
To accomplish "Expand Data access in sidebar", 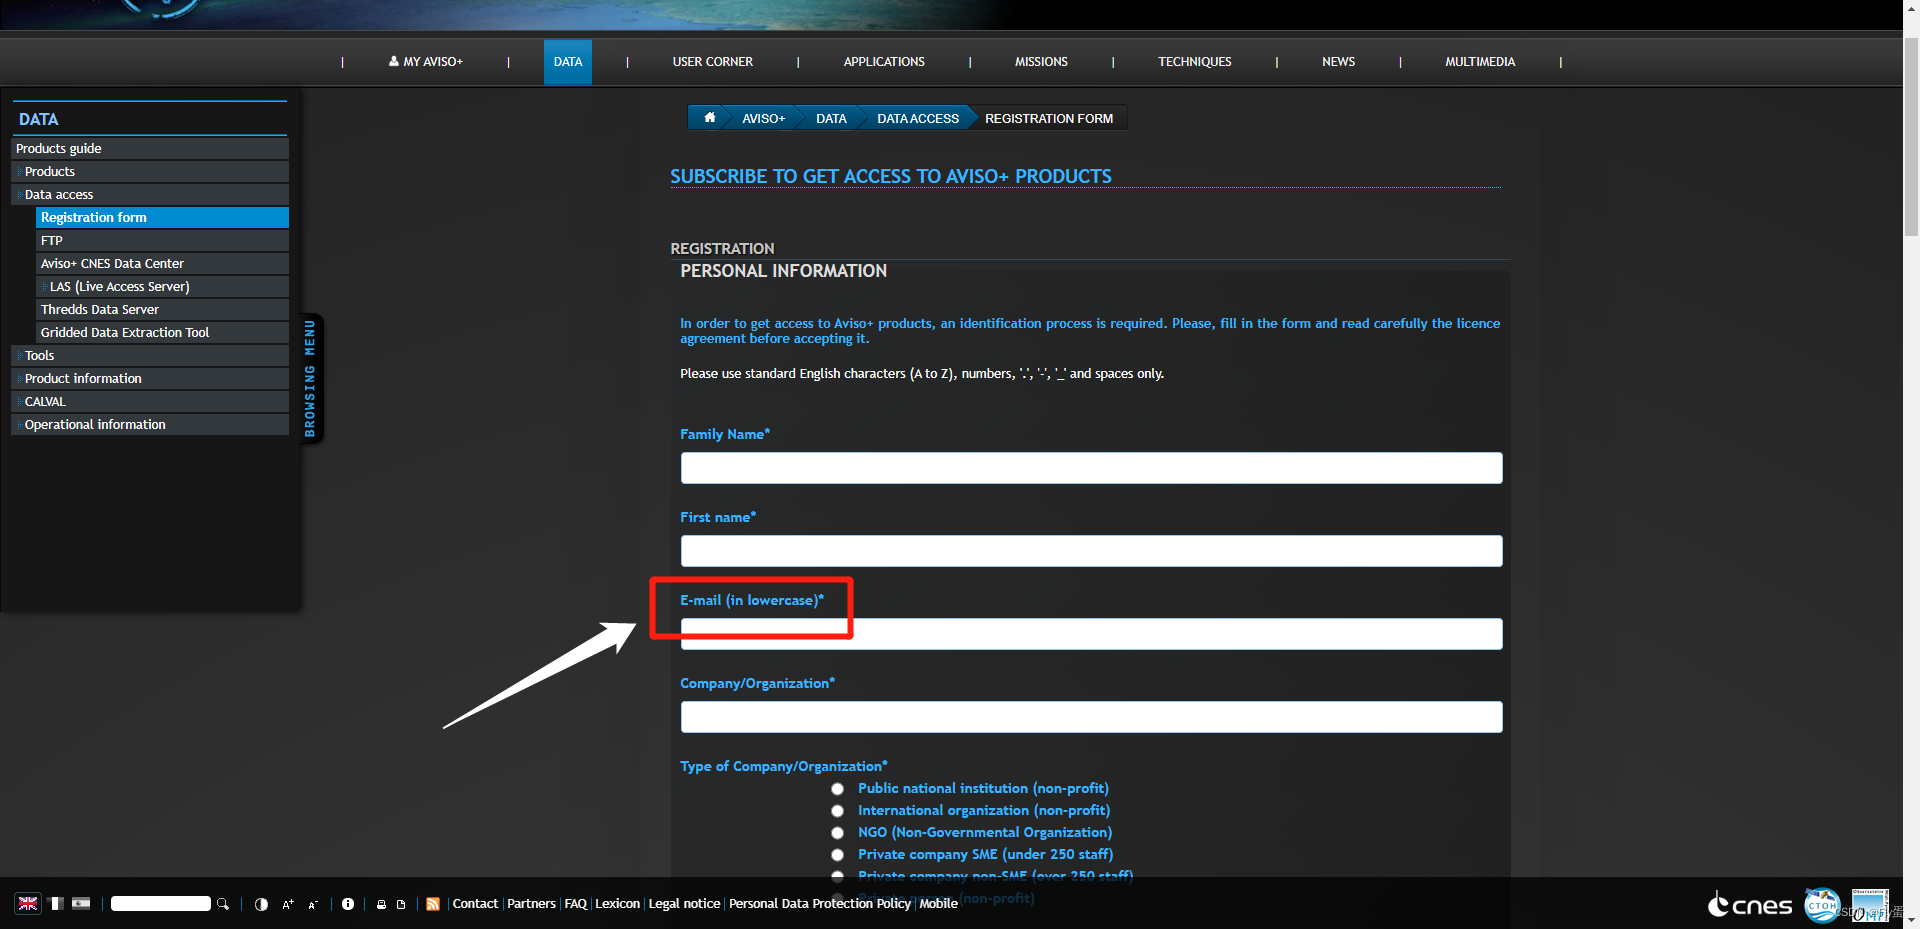I will 150,194.
